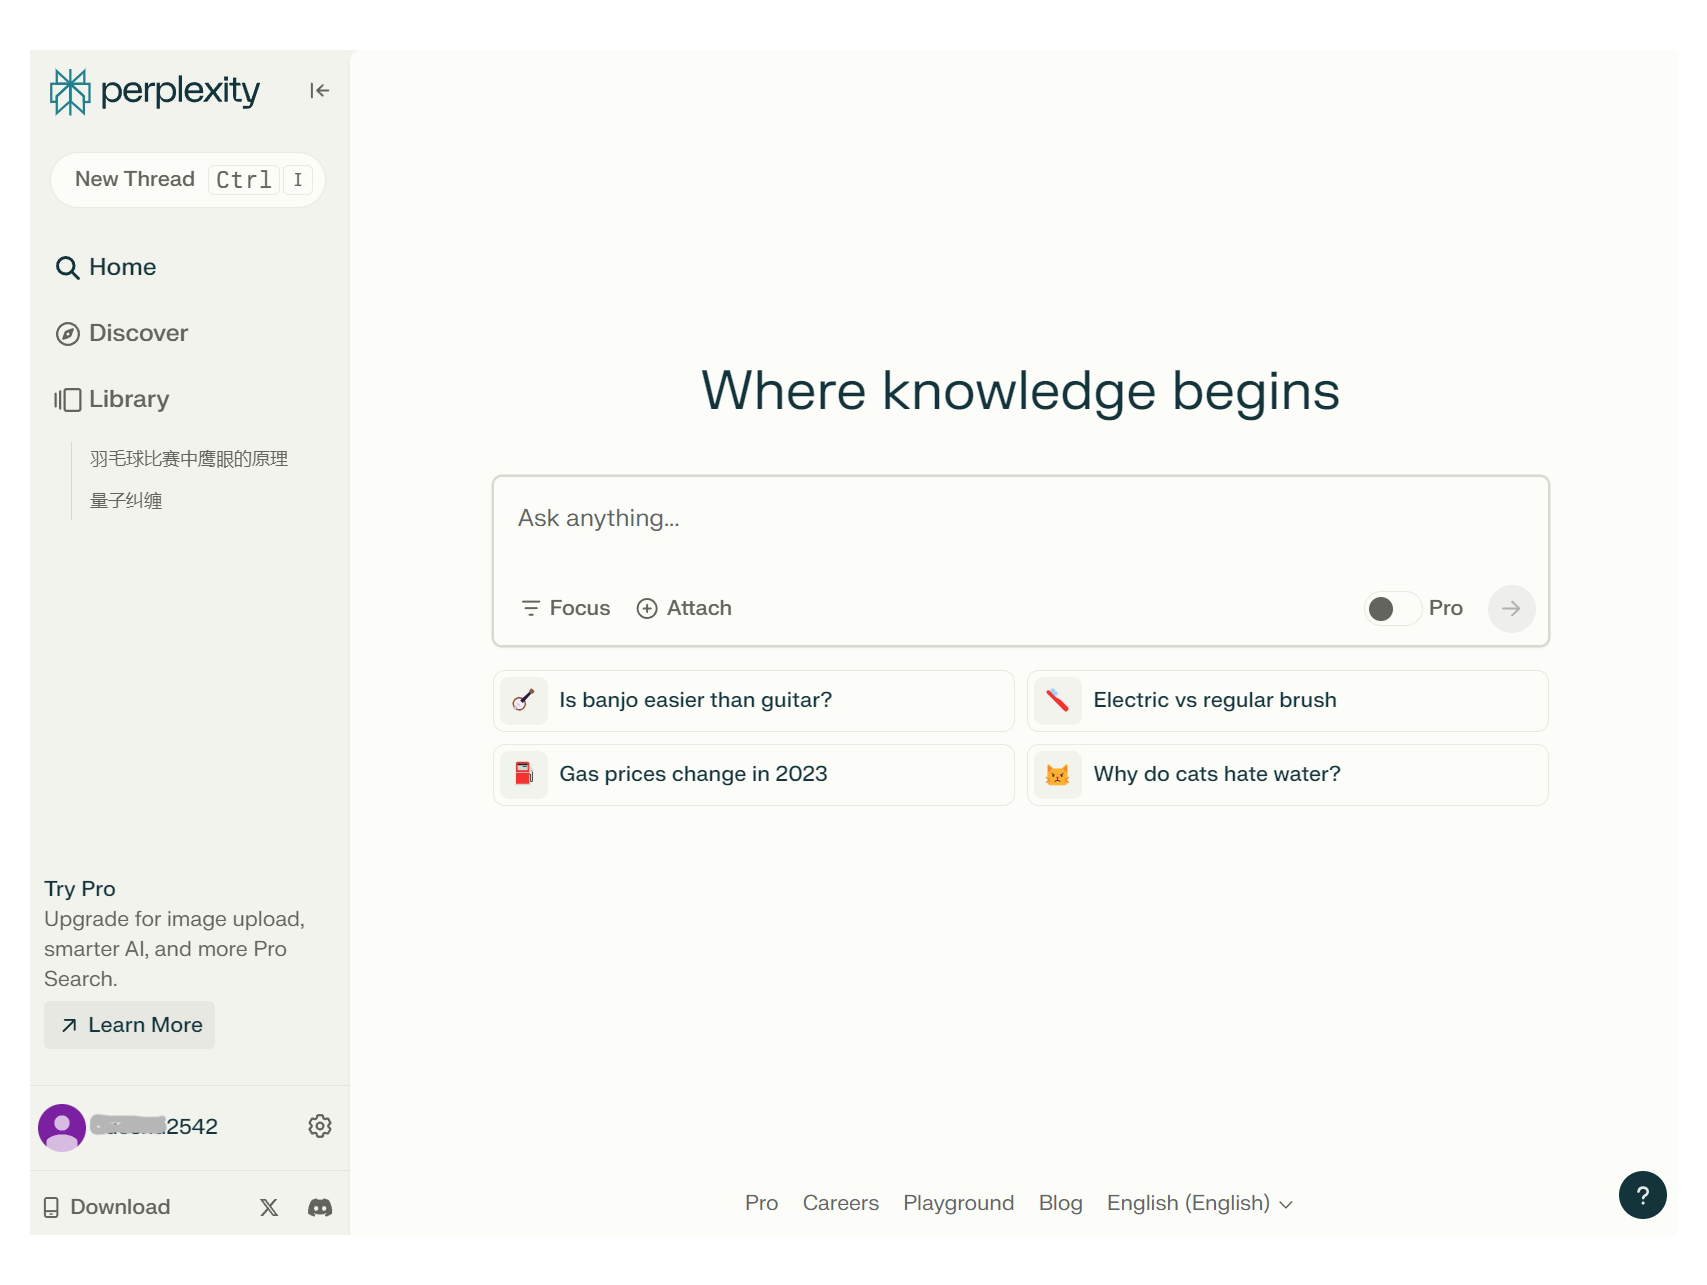Click Attach to add a file
This screenshot has width=1707, height=1285.
(x=684, y=608)
